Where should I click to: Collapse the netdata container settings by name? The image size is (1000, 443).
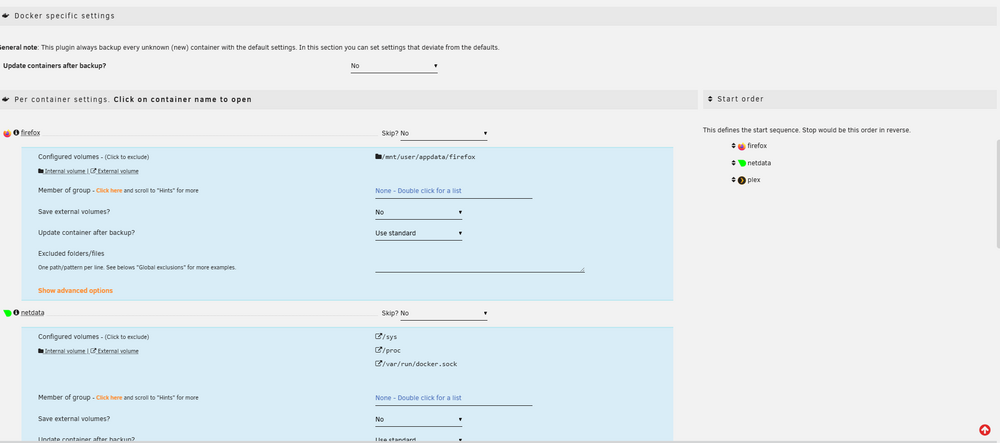click(x=33, y=312)
